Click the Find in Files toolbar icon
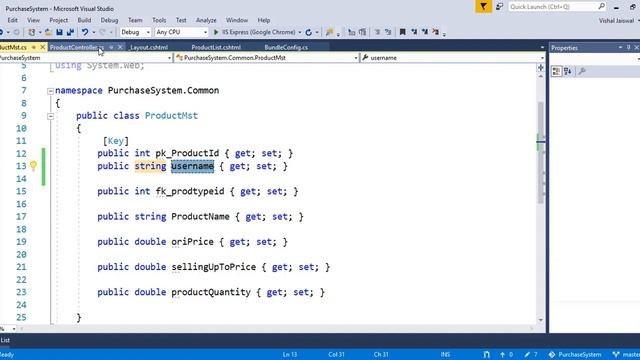Screen dimensions: 640x360 (329, 32)
